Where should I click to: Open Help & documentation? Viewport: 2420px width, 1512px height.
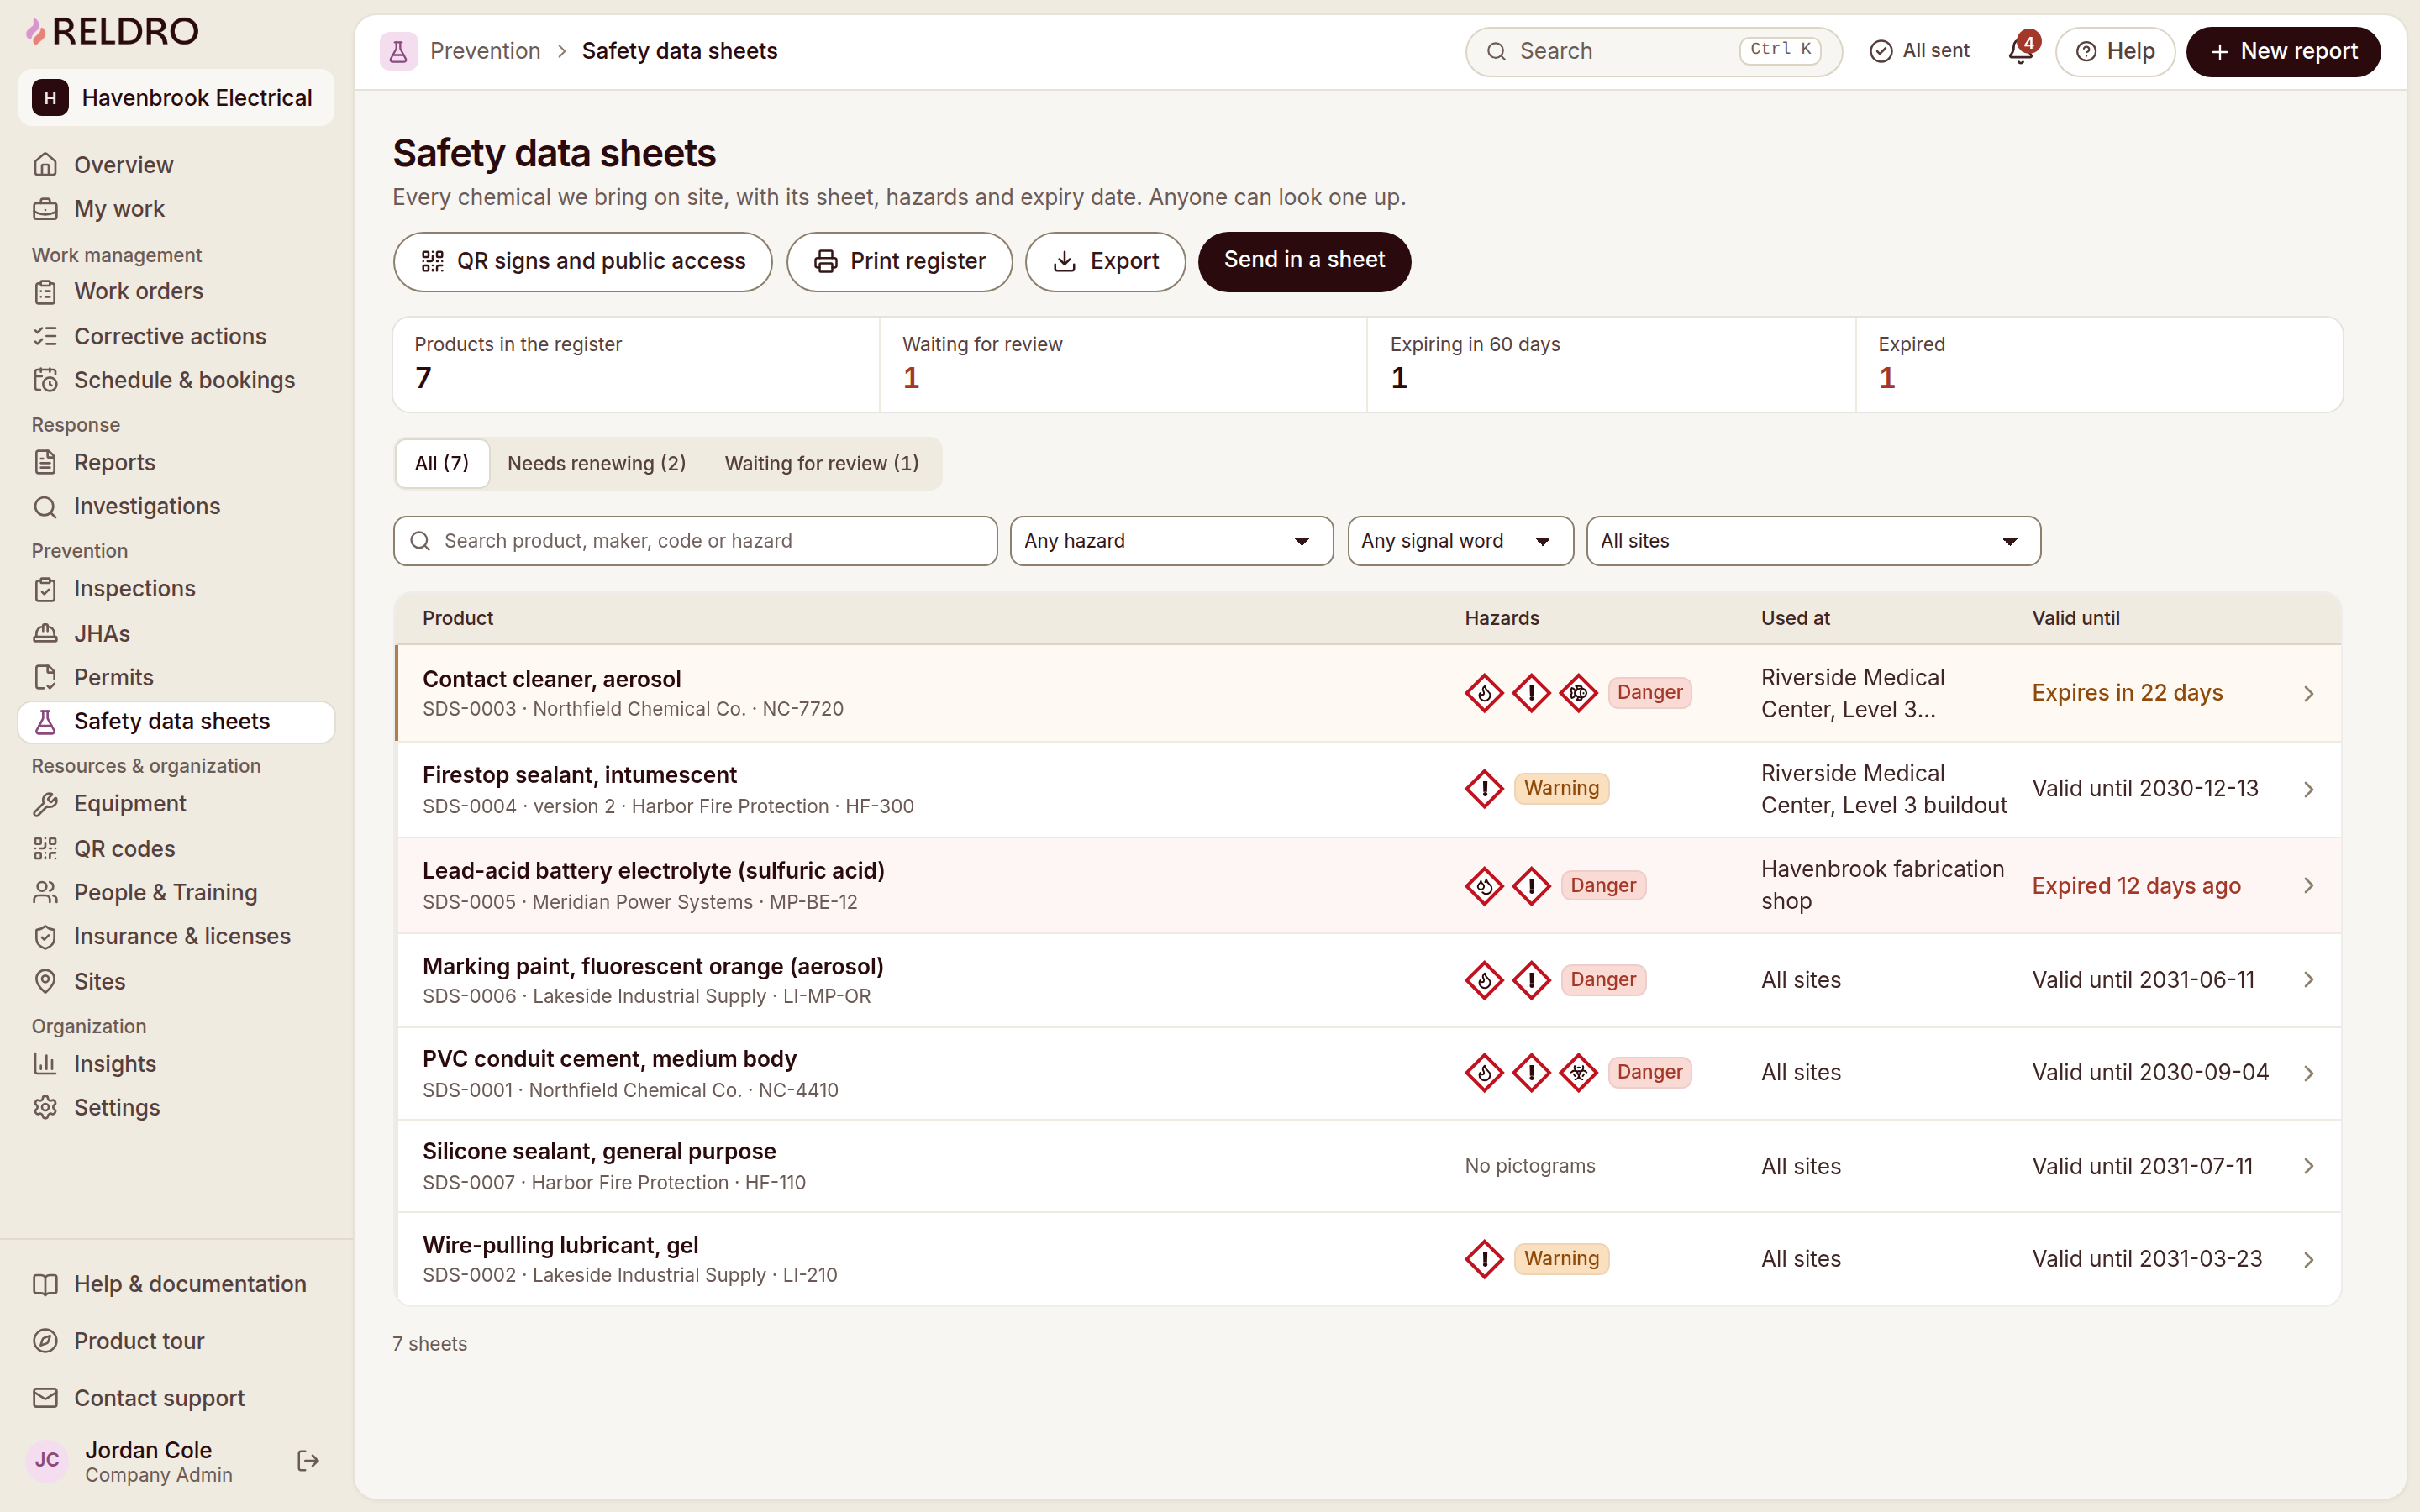point(176,1284)
